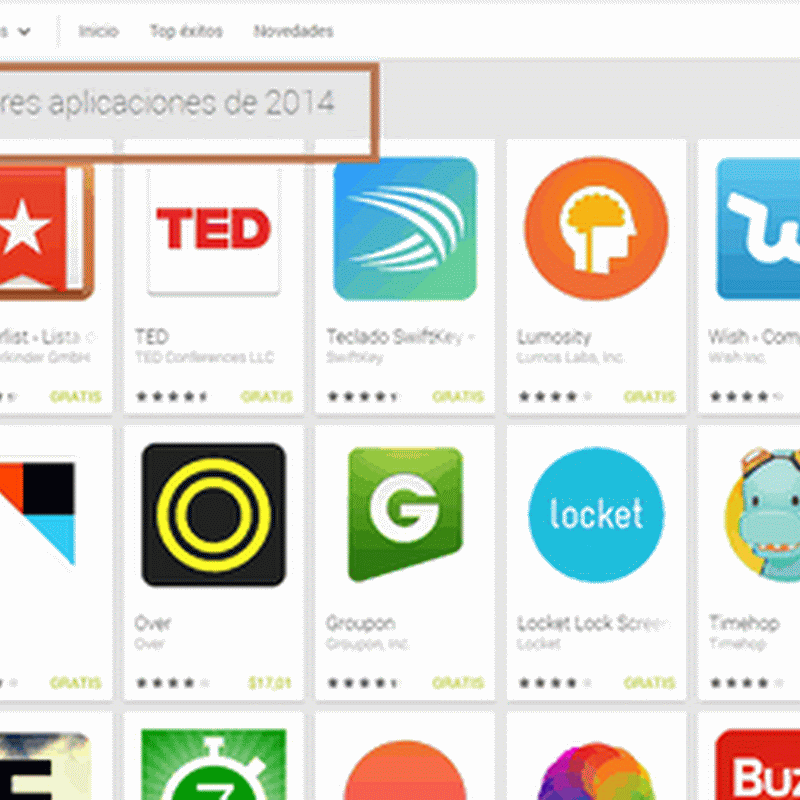Open the Timehop dinosaur icon
This screenshot has height=800, width=800.
[762, 514]
